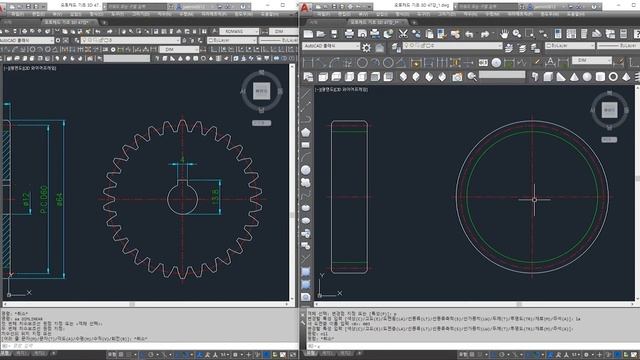Select the drawing file tab in right window

coord(378,22)
